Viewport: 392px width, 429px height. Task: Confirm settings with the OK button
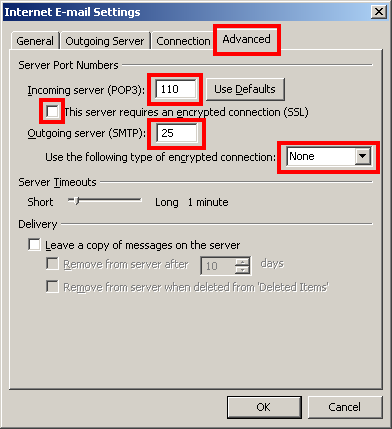264,407
